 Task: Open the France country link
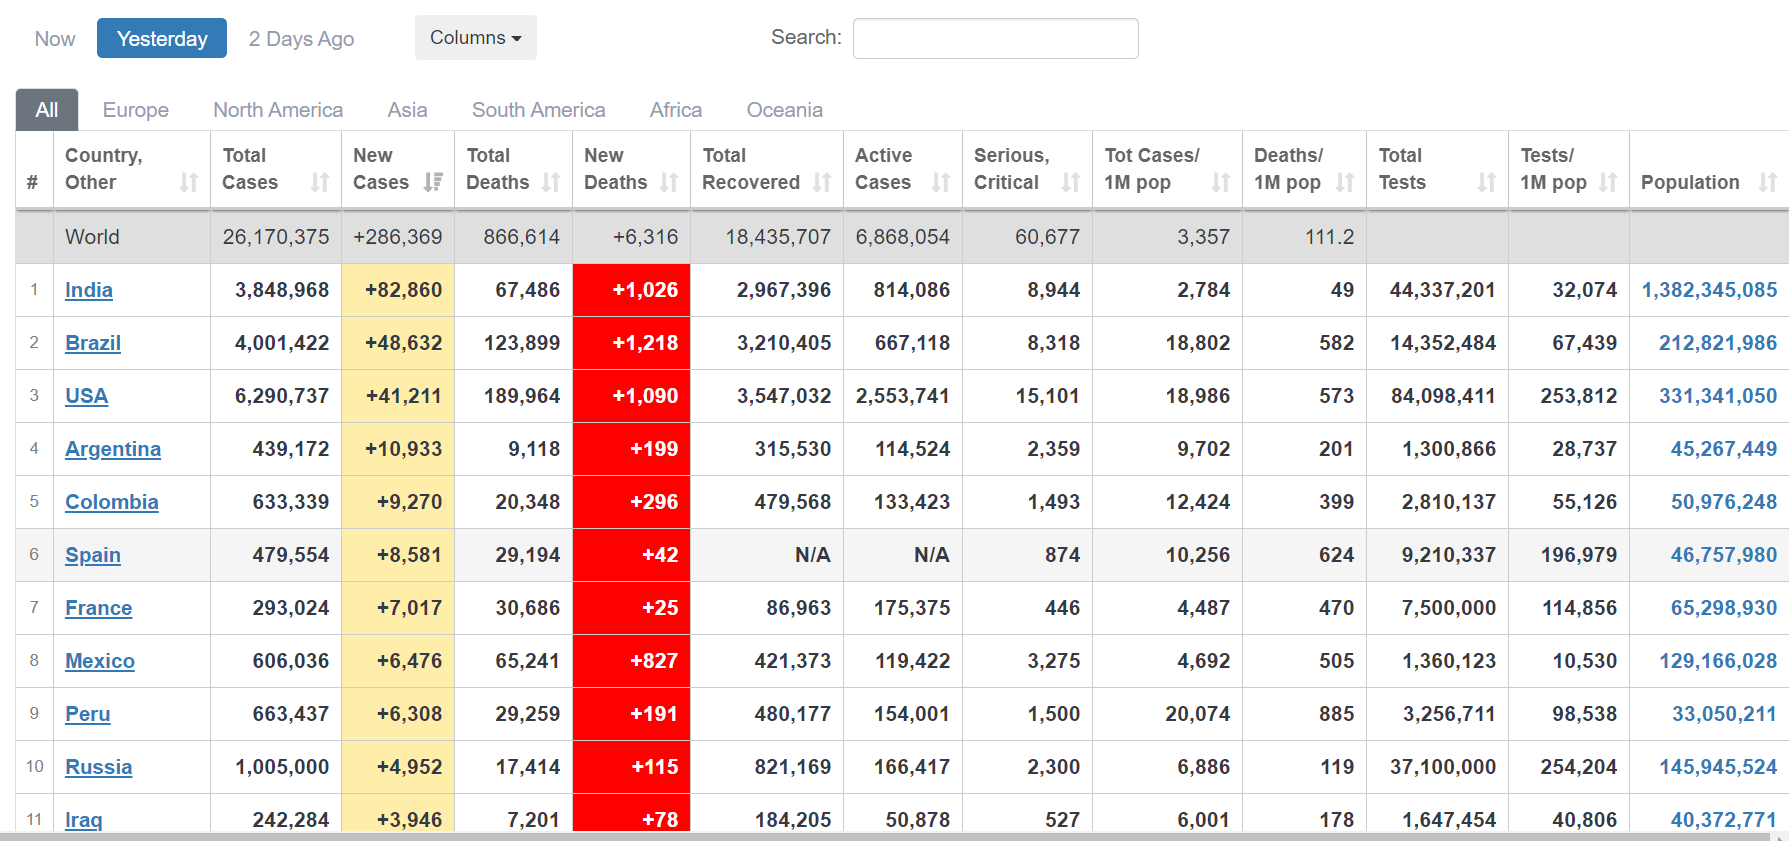99,608
